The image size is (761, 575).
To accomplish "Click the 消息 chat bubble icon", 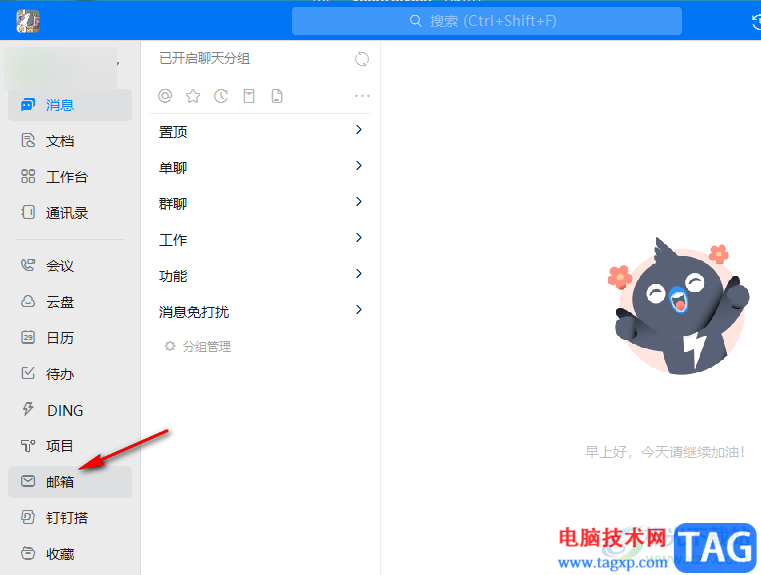I will point(28,104).
